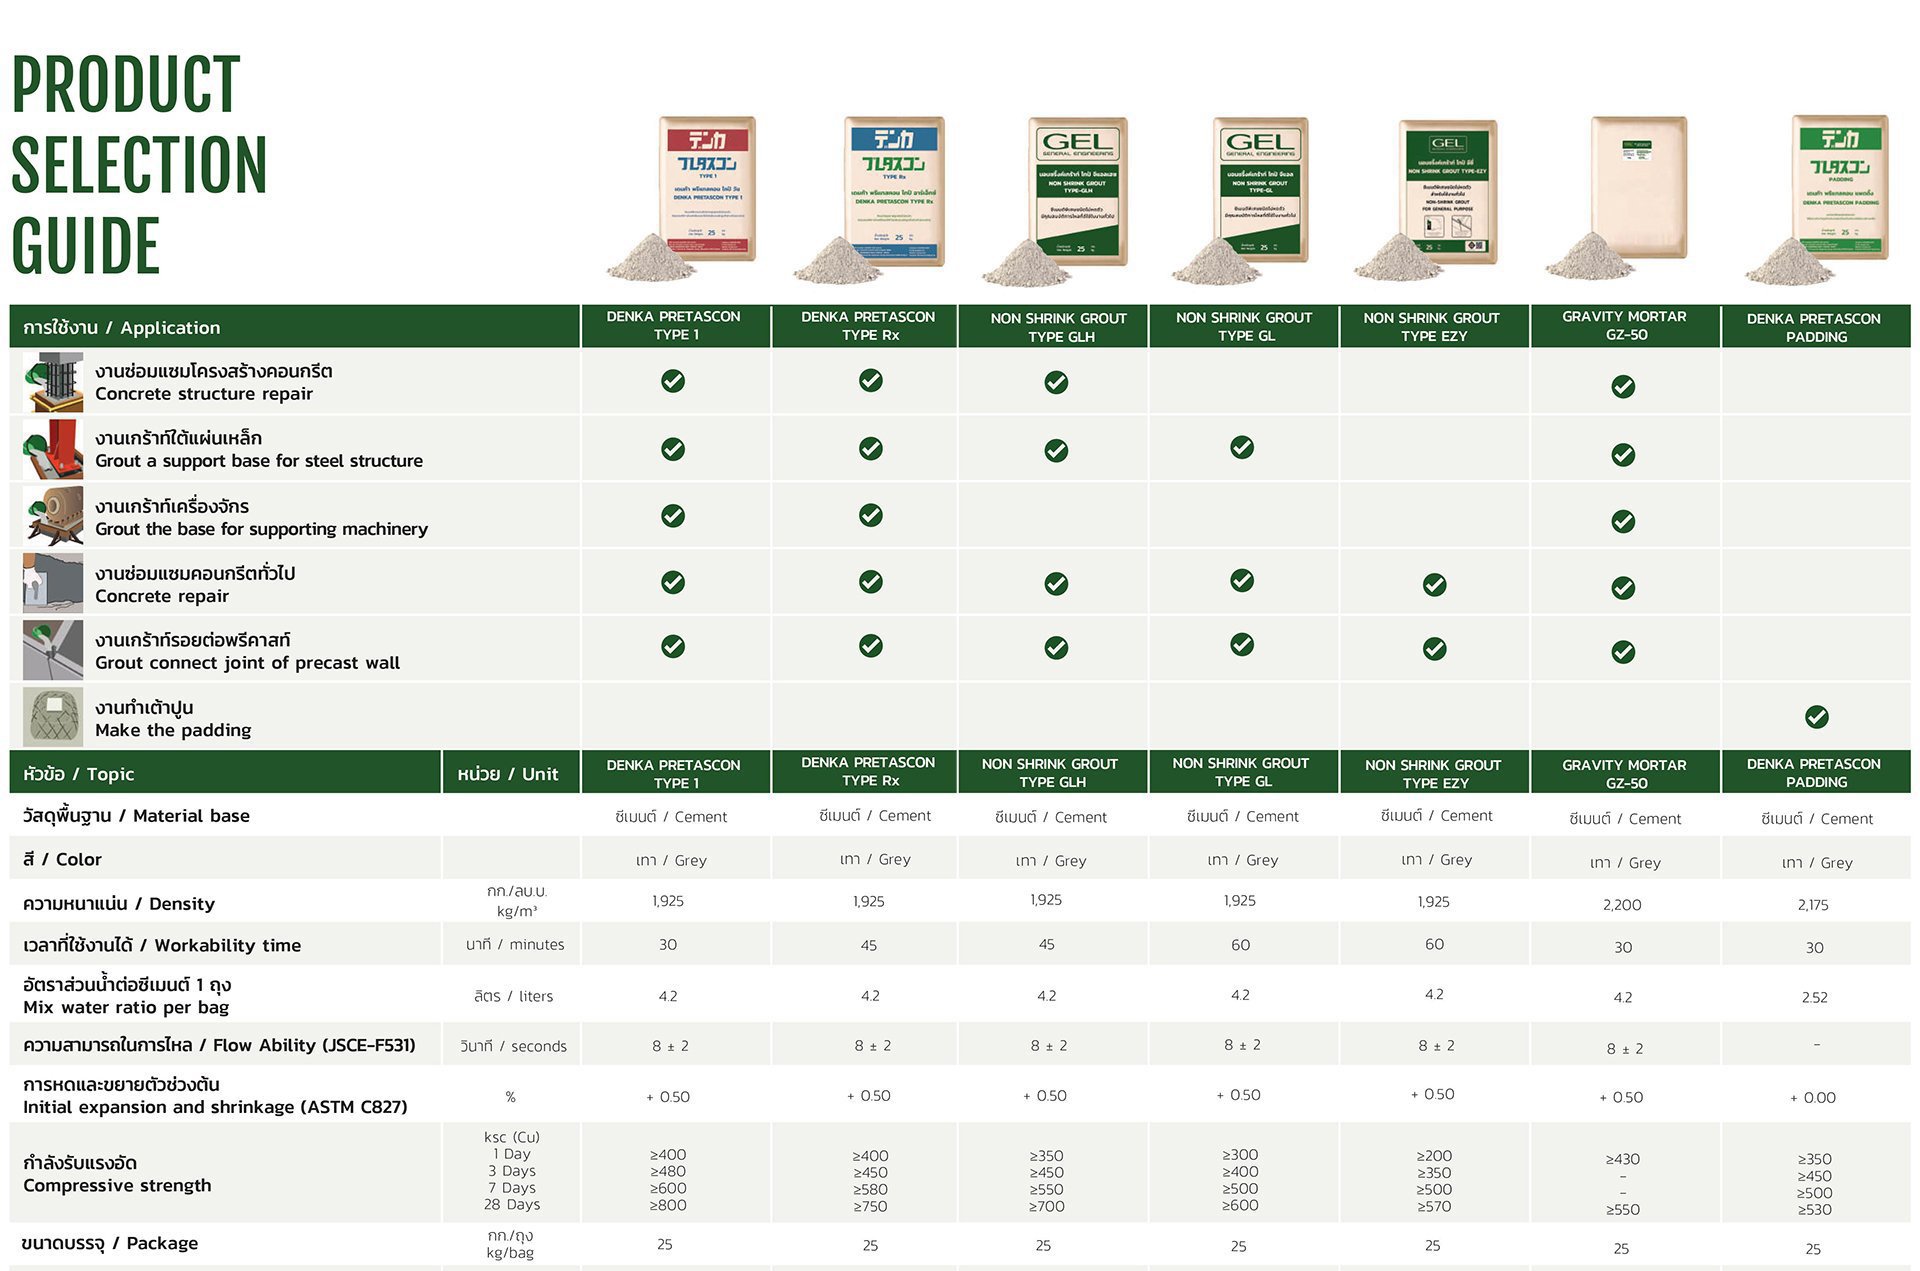Screen dimensions: 1920x1271
Task: Click Type Rx checkmark for Concrete structure repair
Action: pos(871,380)
